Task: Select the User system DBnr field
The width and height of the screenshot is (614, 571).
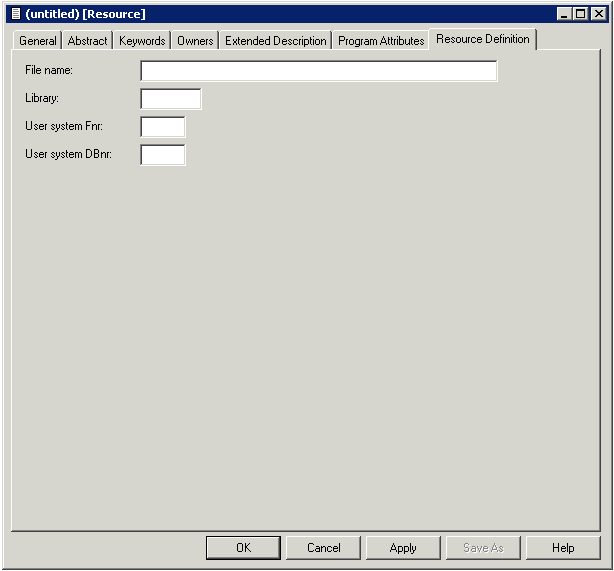Action: [x=163, y=155]
